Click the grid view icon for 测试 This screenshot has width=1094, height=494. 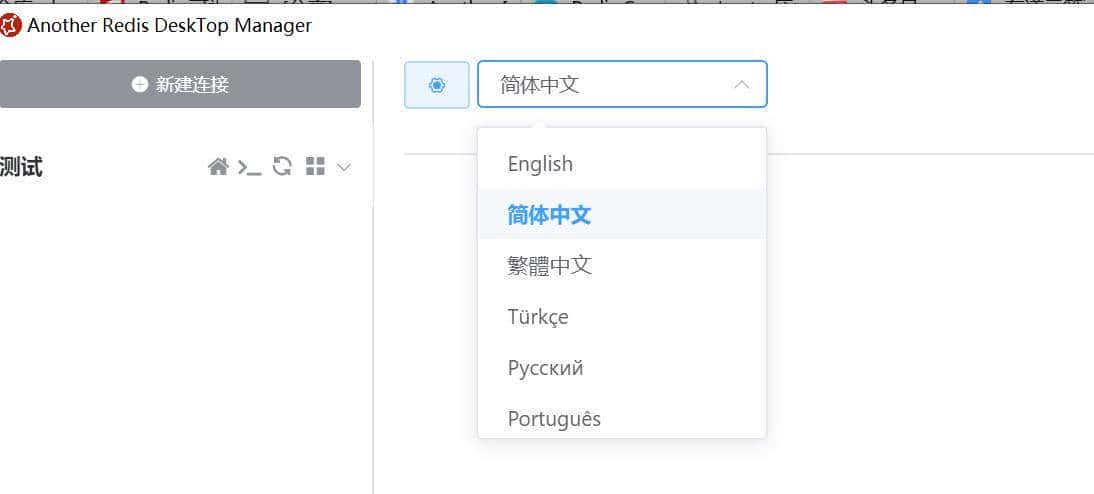[x=315, y=166]
